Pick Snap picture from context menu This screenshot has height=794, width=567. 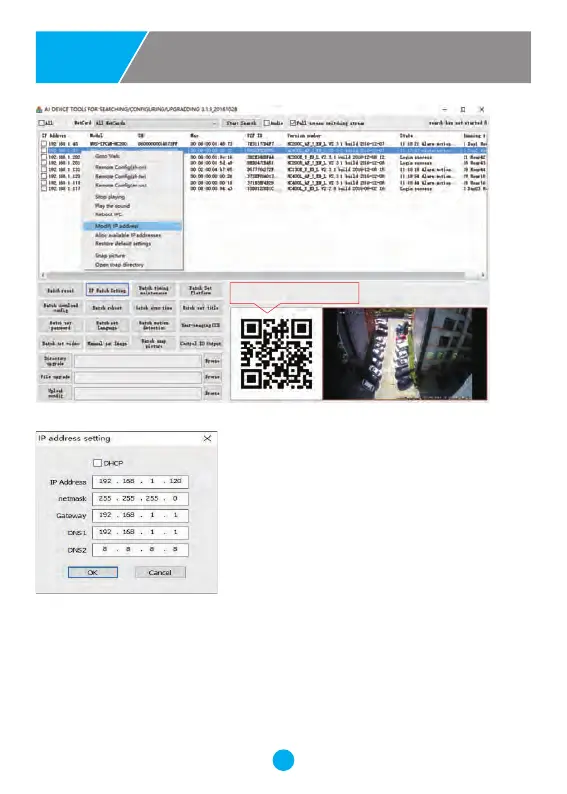tap(110, 256)
